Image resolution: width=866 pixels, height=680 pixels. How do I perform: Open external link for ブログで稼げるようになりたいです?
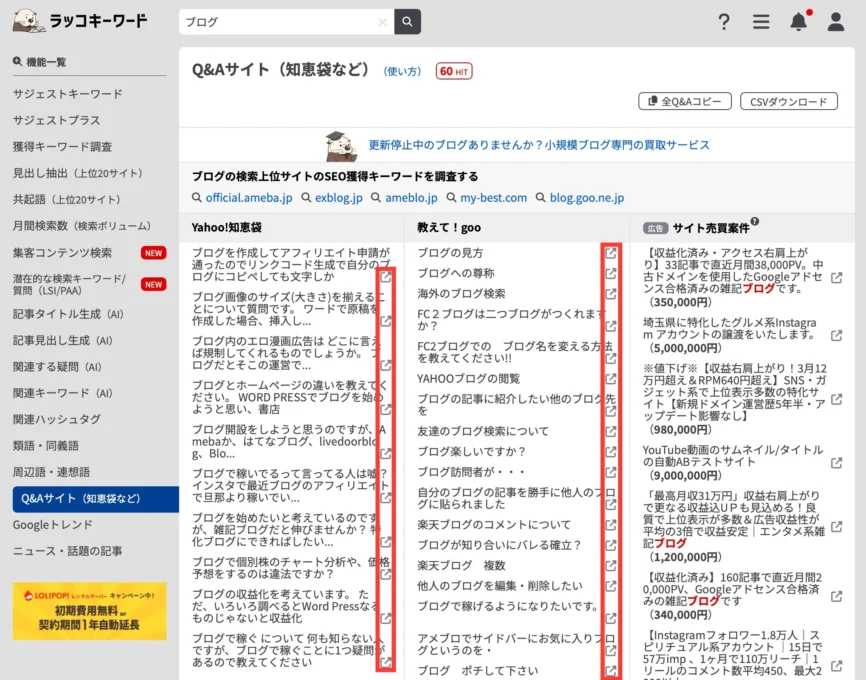[x=610, y=618]
